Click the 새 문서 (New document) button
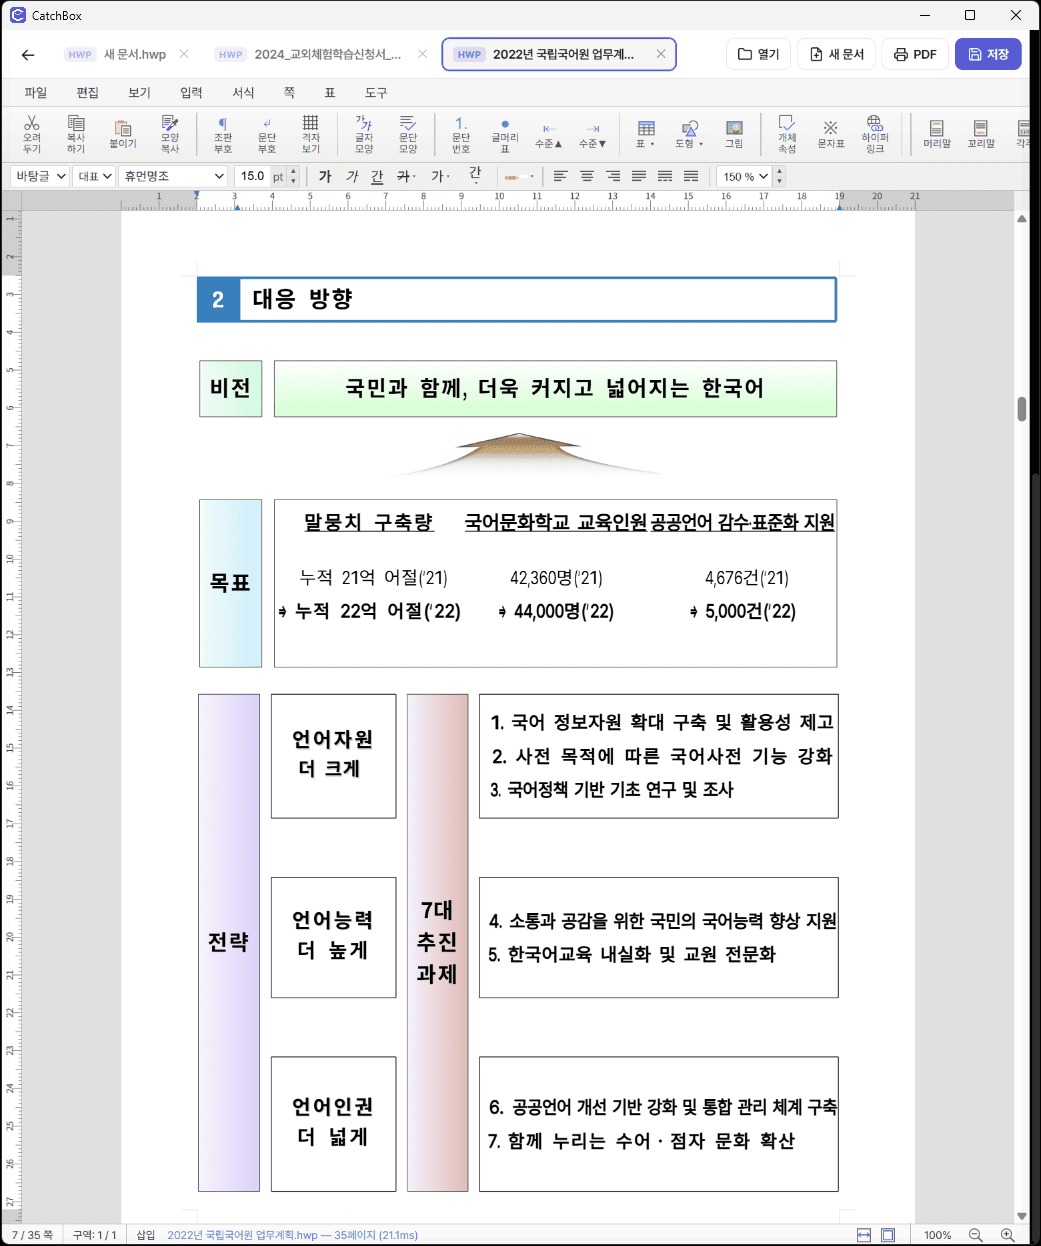The width and height of the screenshot is (1041, 1246). pos(837,54)
